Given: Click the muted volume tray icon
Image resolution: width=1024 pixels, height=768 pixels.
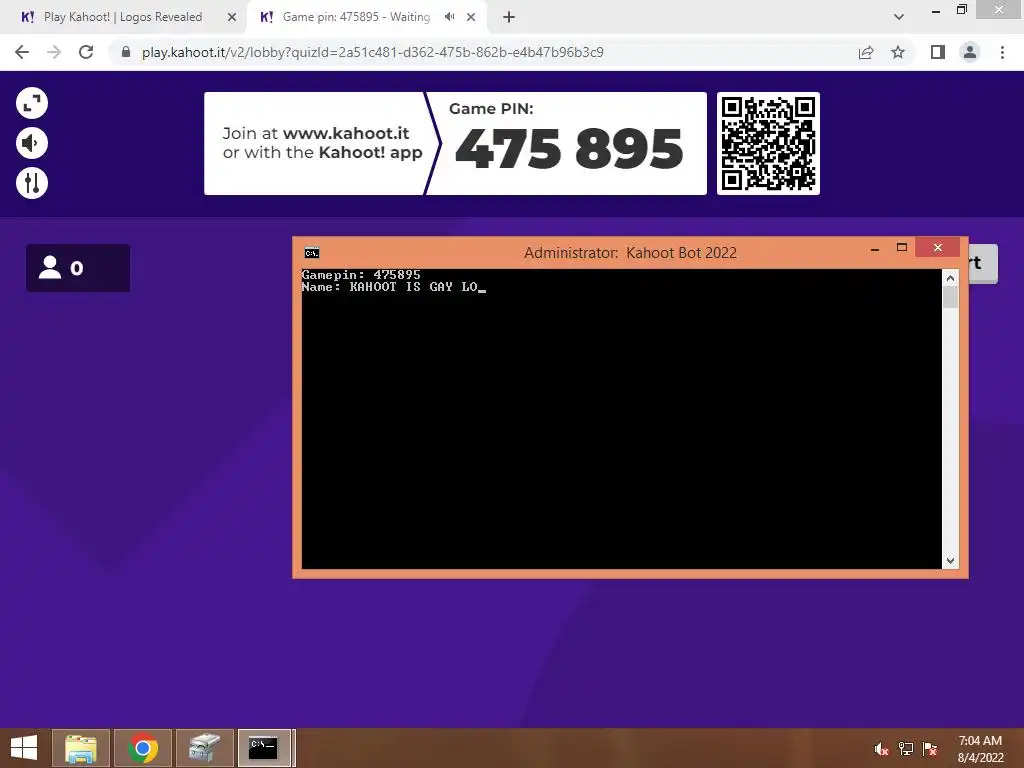Looking at the screenshot, I should point(882,749).
